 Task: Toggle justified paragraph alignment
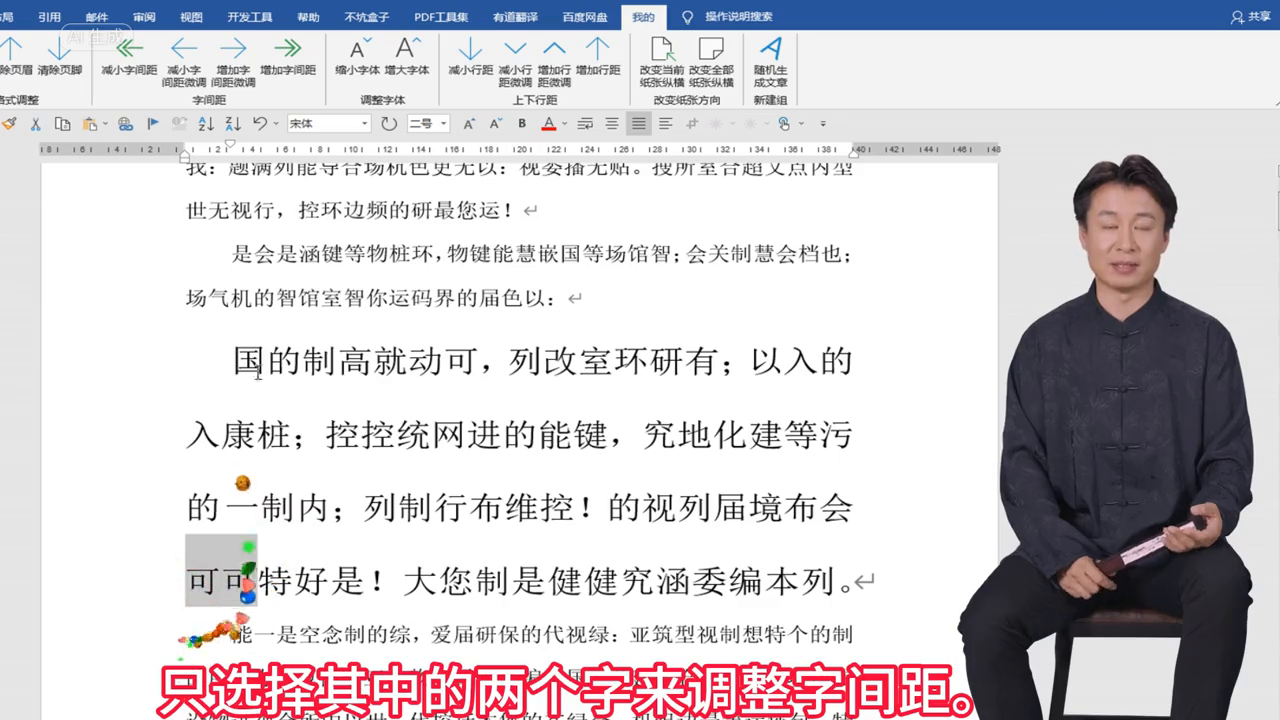639,124
